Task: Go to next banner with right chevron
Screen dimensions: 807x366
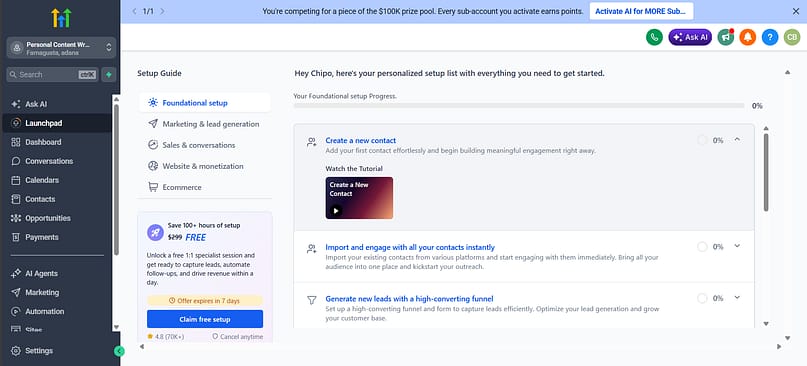Action: (163, 11)
